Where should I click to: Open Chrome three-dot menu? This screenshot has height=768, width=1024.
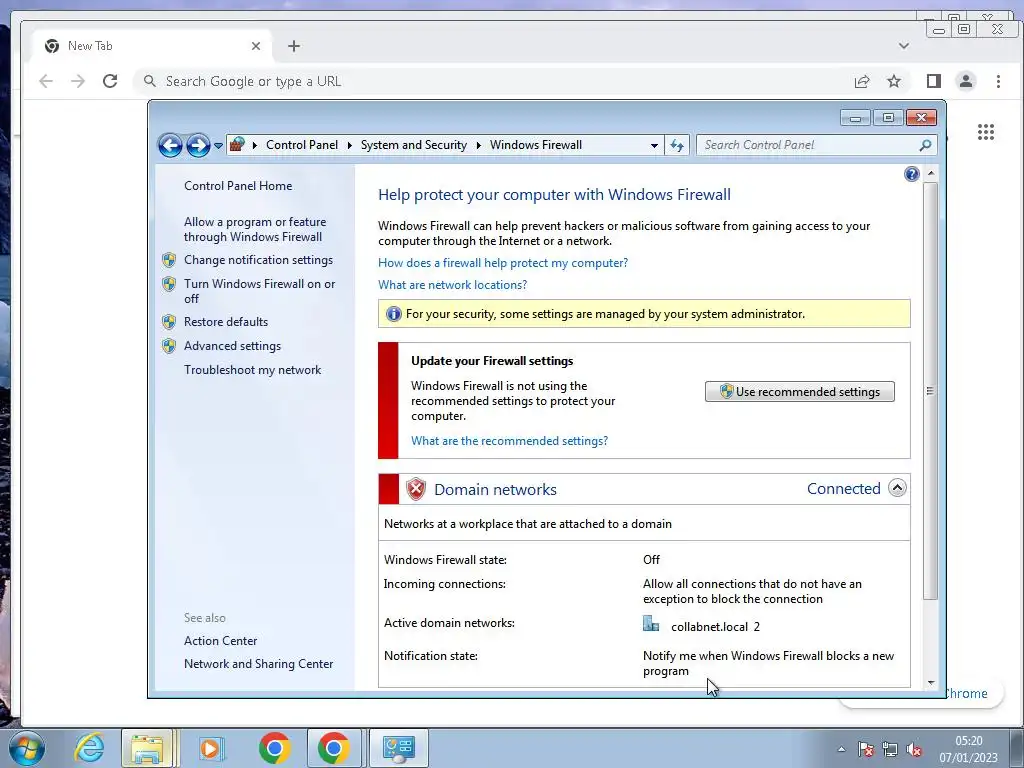tap(998, 81)
